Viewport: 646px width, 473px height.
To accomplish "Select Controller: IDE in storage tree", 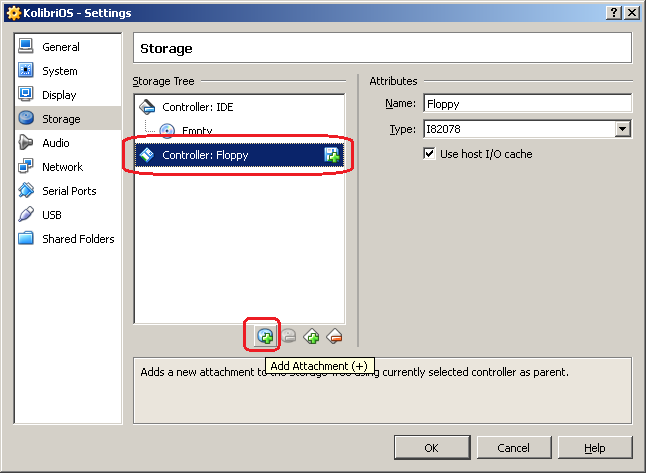I will [197, 107].
